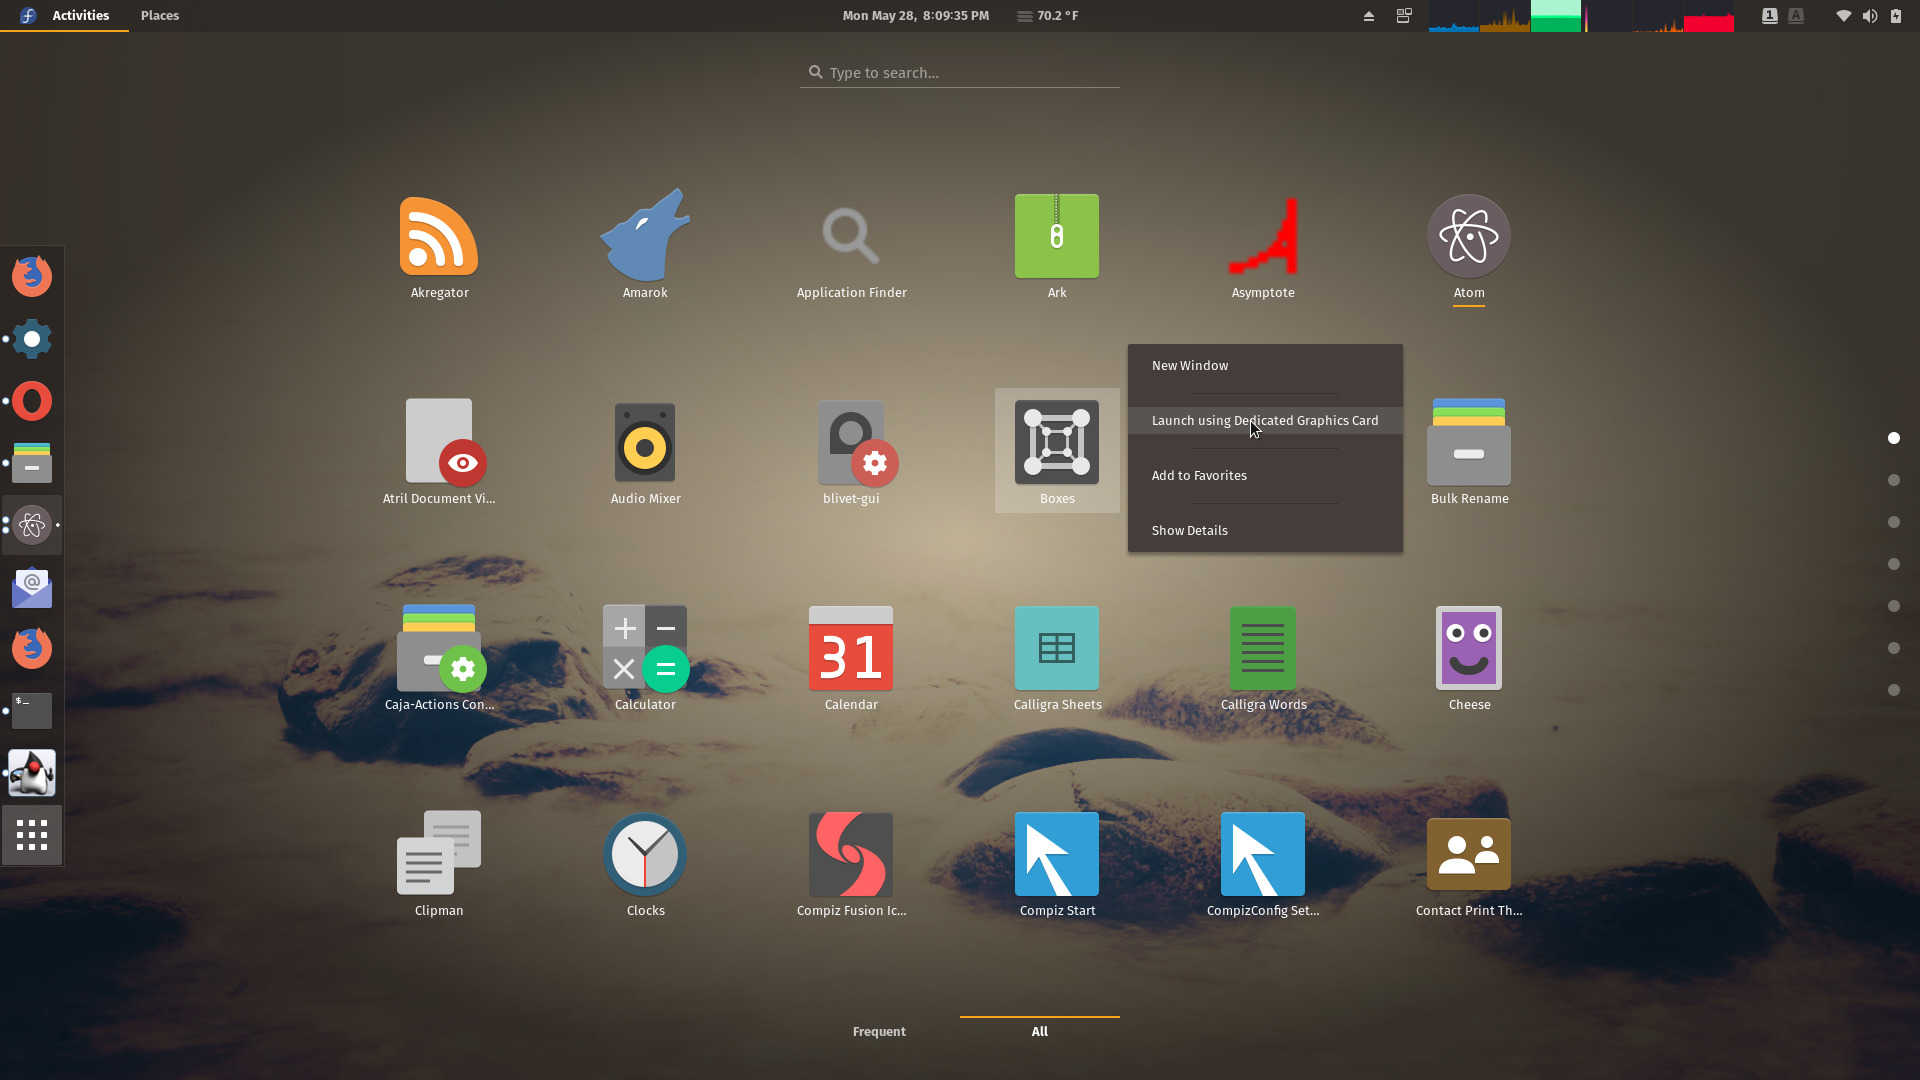Open the volume control in top bar
The width and height of the screenshot is (1920, 1080).
(x=1870, y=16)
